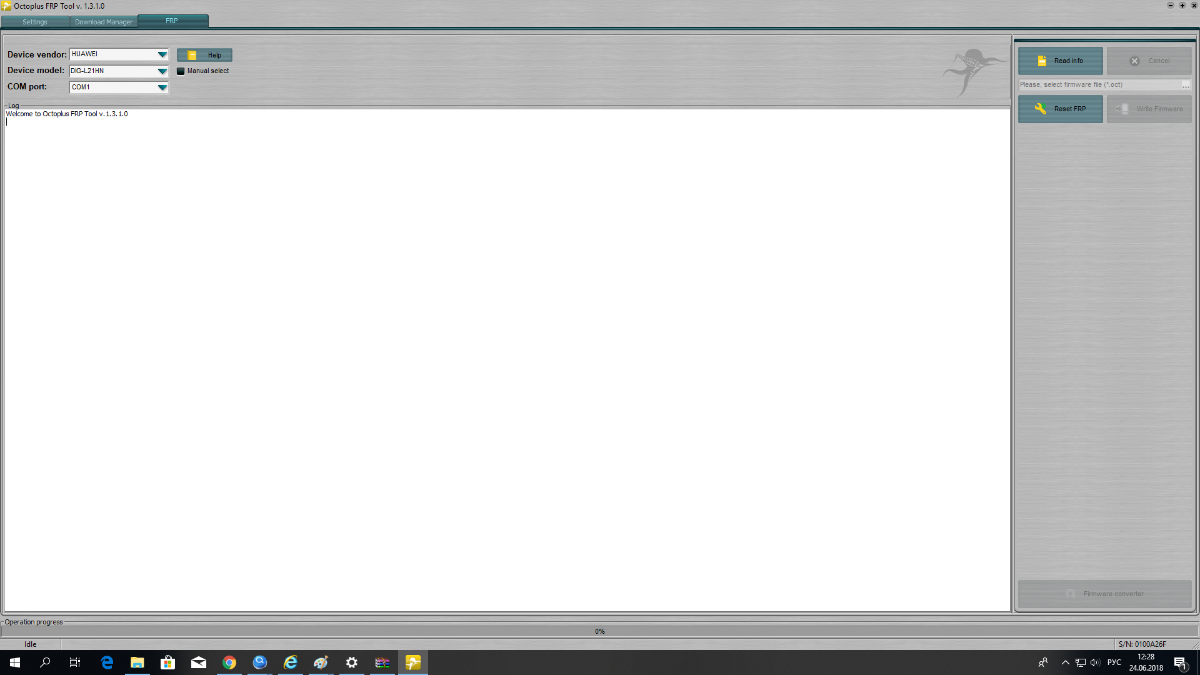1200x675 pixels.
Task: Enable the Manual select checkbox
Action: tap(181, 71)
